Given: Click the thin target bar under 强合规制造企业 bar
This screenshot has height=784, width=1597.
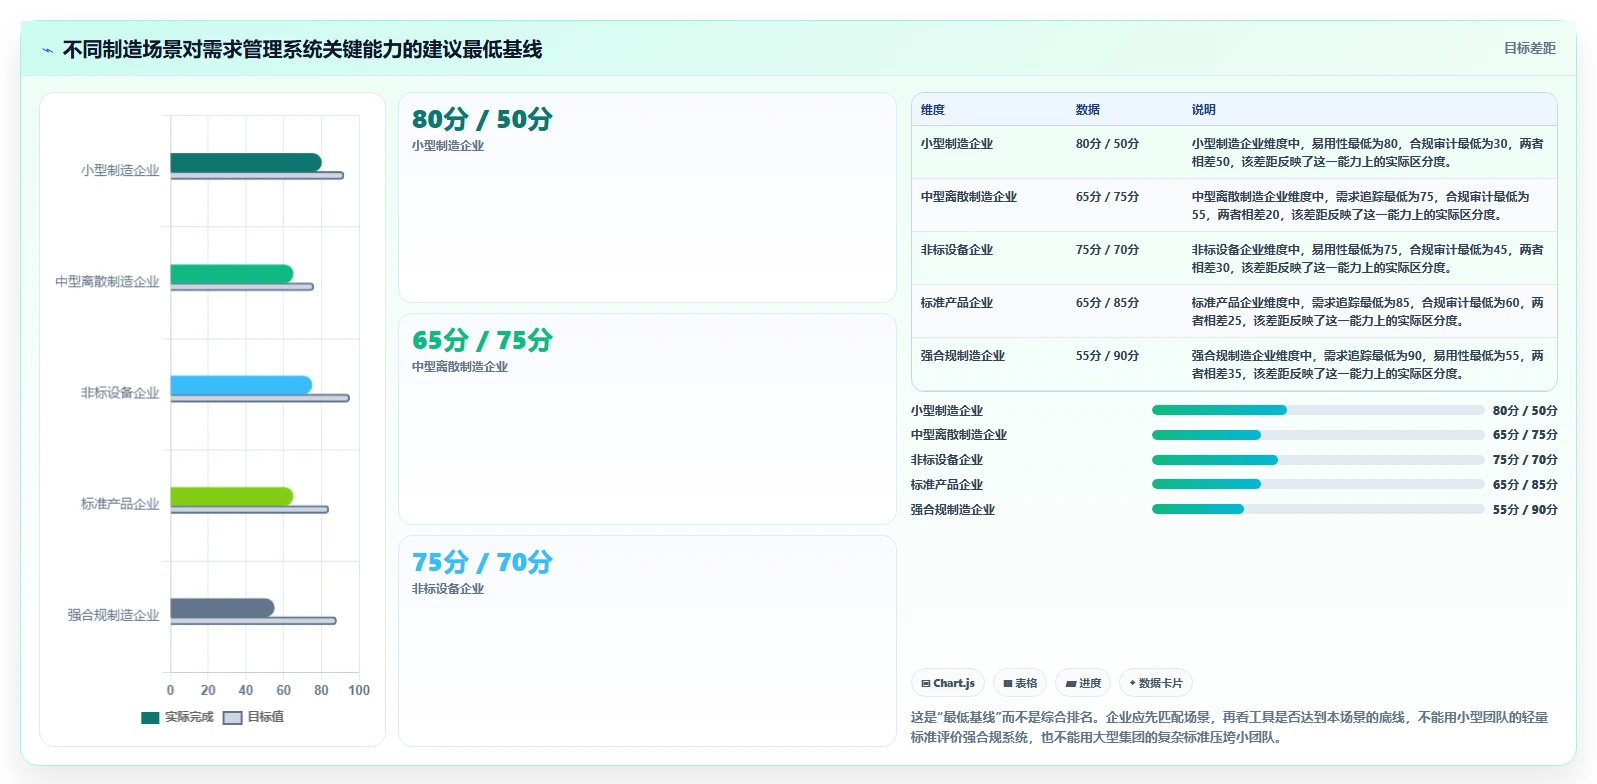Looking at the screenshot, I should (253, 621).
